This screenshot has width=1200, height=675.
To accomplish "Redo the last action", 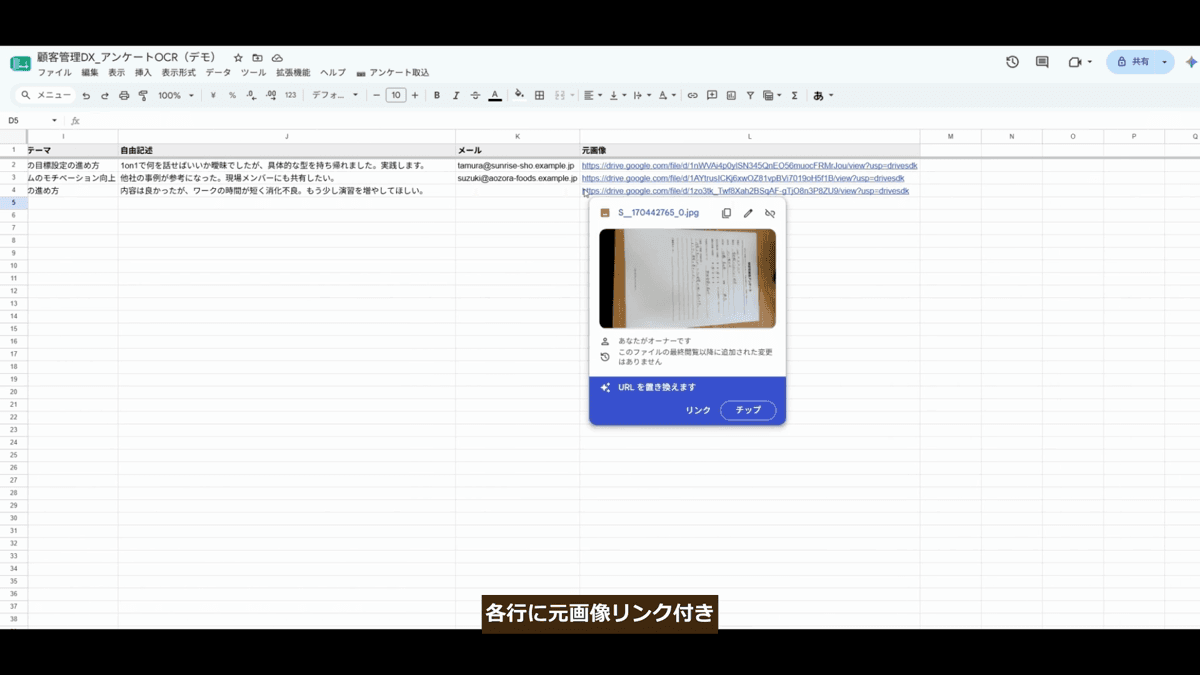I will pyautogui.click(x=105, y=96).
